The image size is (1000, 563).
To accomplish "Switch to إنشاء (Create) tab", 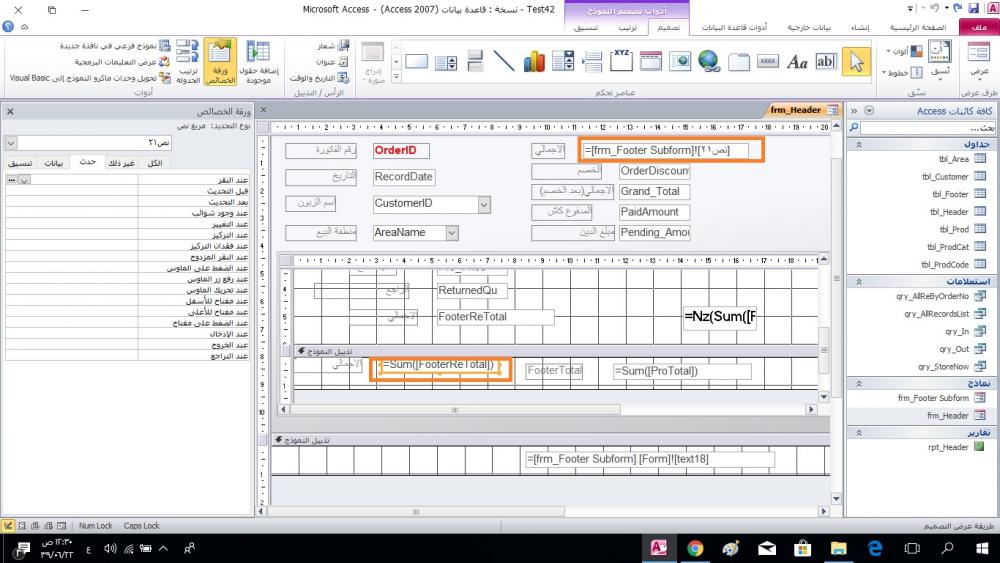I will click(x=860, y=27).
